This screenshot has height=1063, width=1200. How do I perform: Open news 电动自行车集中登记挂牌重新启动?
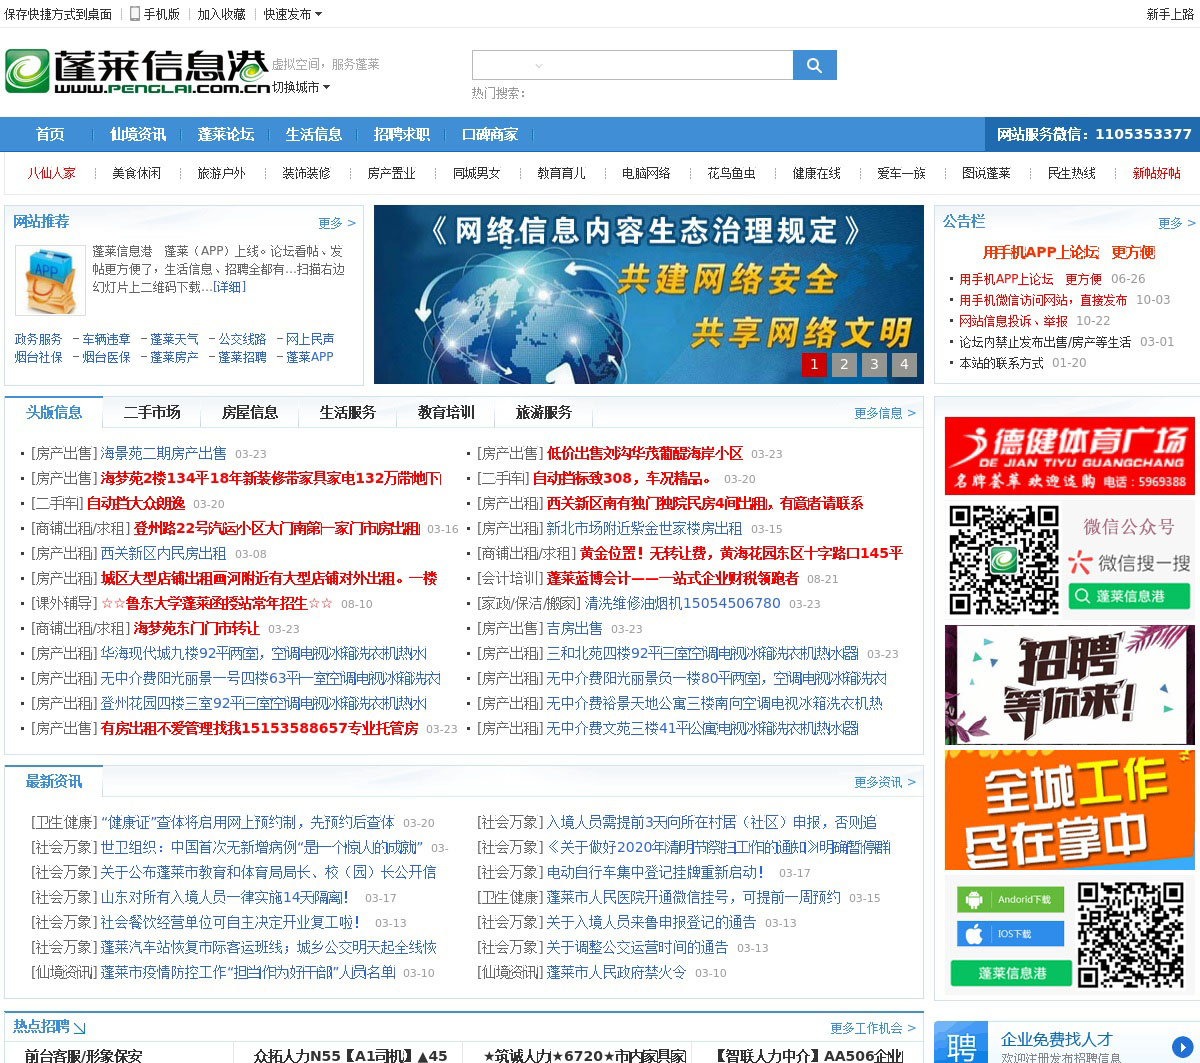tap(655, 872)
